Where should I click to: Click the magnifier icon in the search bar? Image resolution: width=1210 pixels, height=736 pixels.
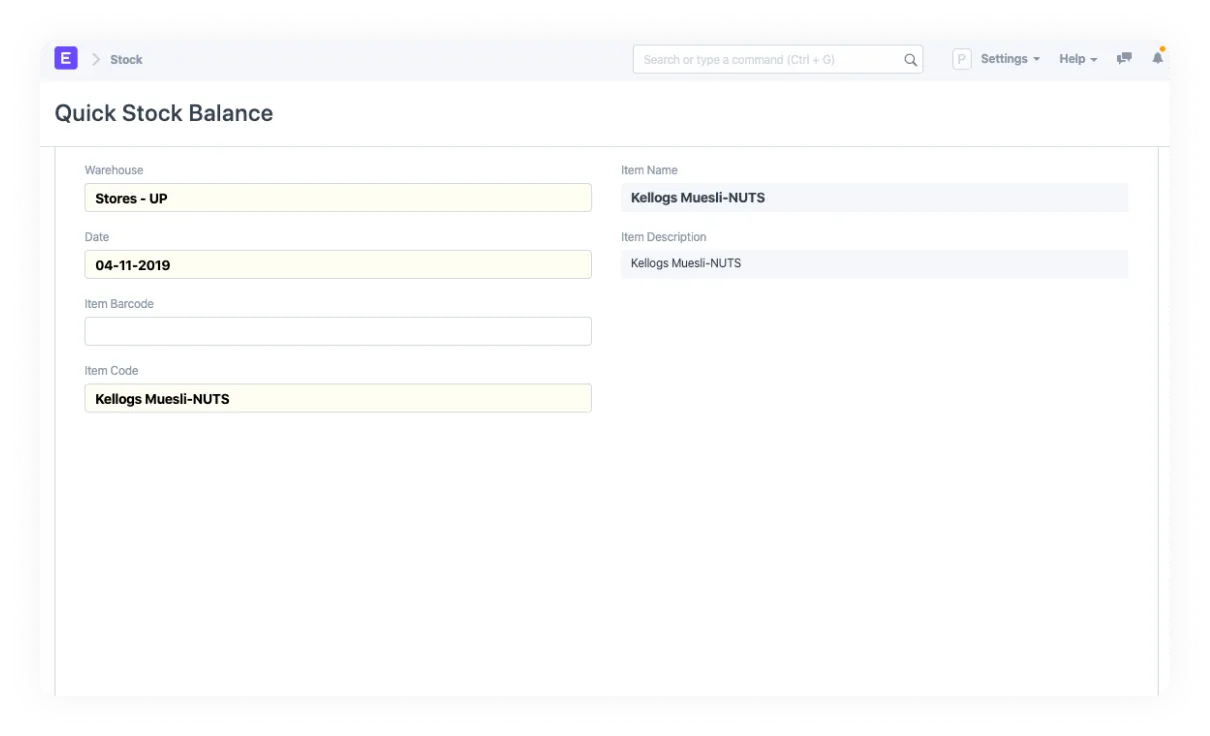pos(910,60)
